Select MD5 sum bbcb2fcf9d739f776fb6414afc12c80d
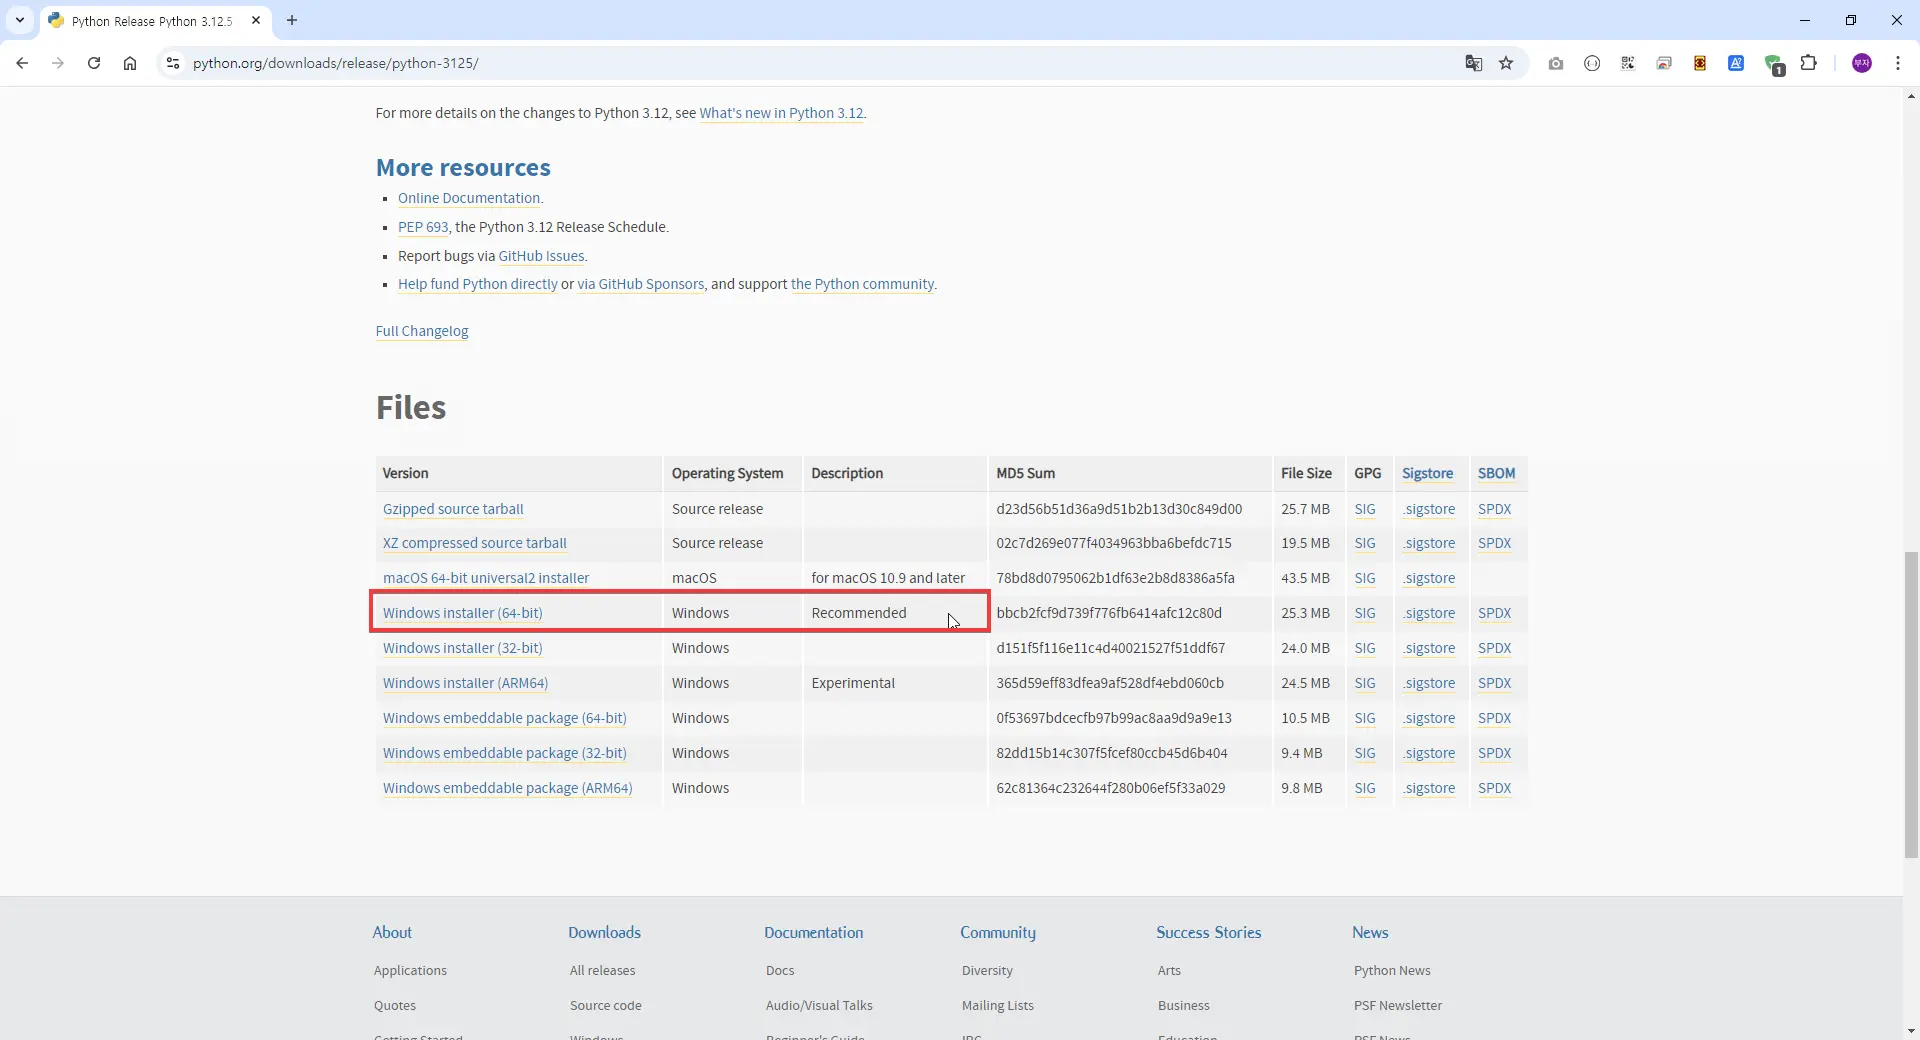Screen dimensions: 1920x1040 pyautogui.click(x=1109, y=613)
